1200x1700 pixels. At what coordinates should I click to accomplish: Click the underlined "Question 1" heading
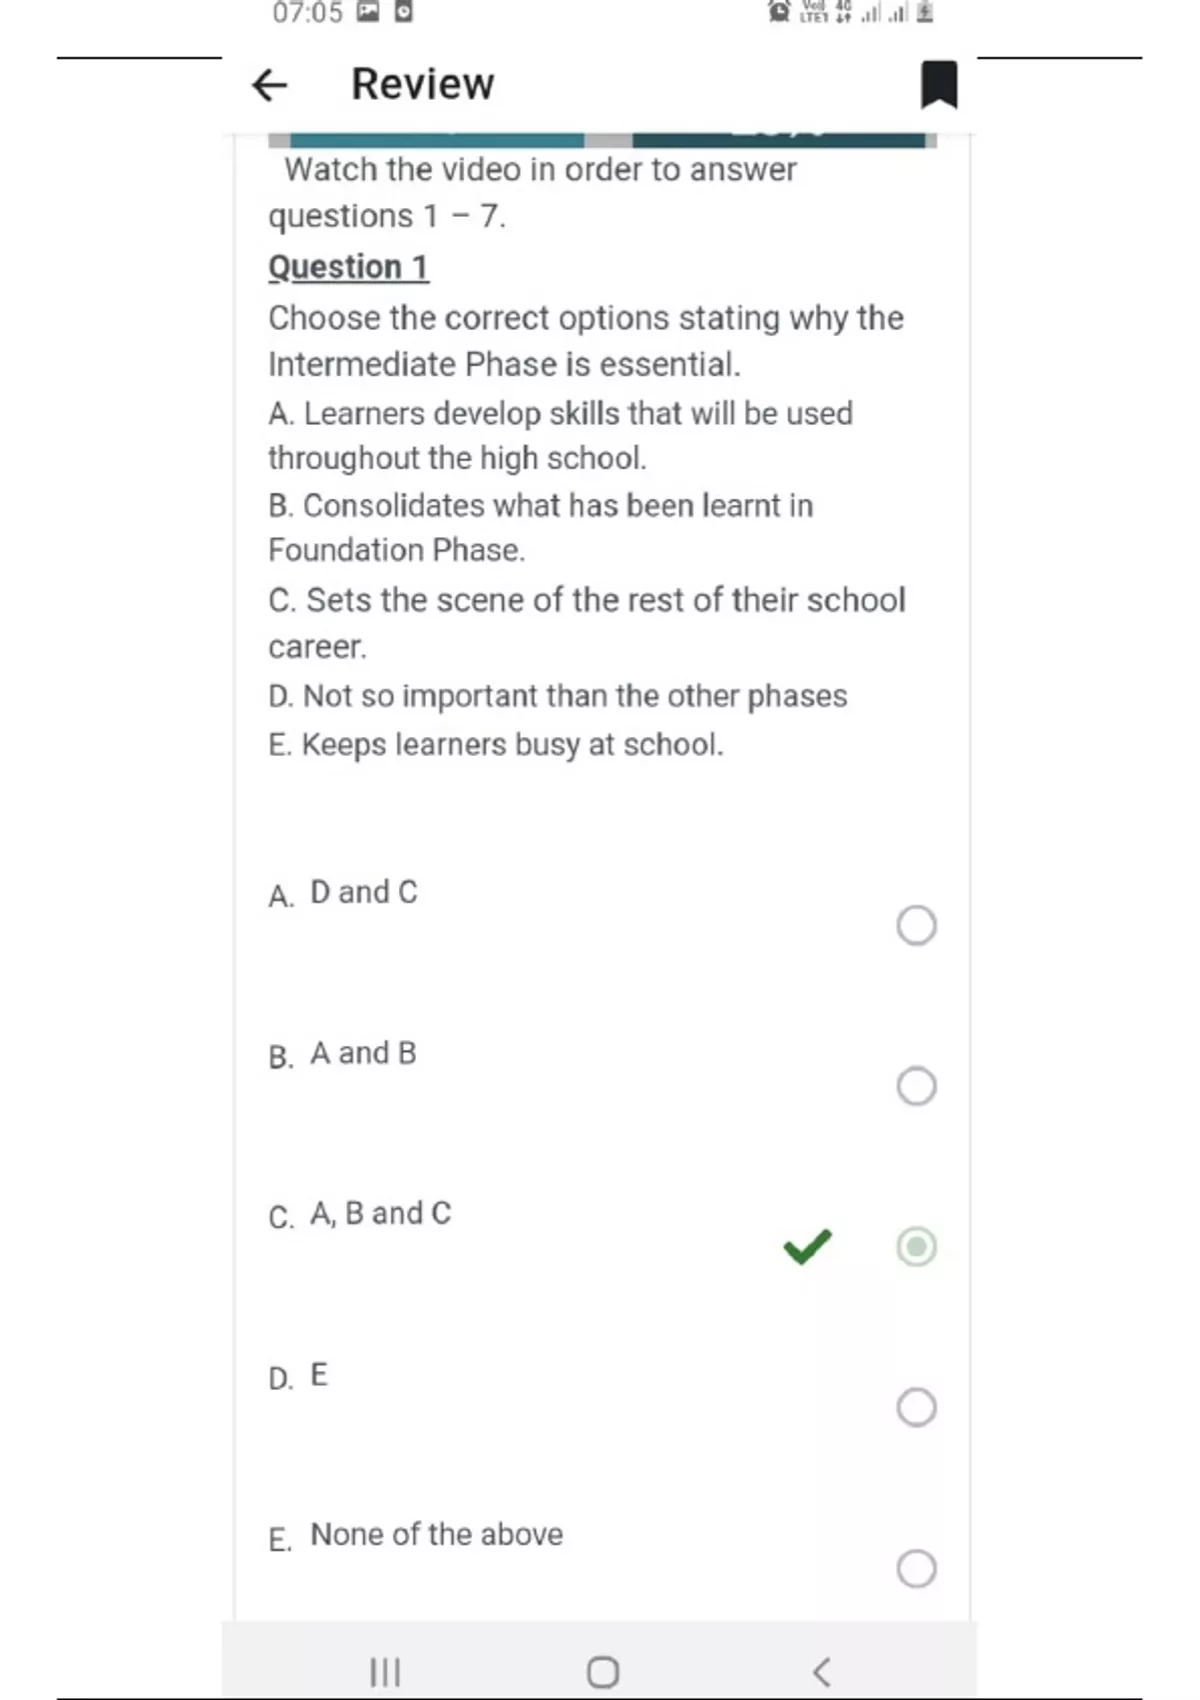pyautogui.click(x=348, y=267)
